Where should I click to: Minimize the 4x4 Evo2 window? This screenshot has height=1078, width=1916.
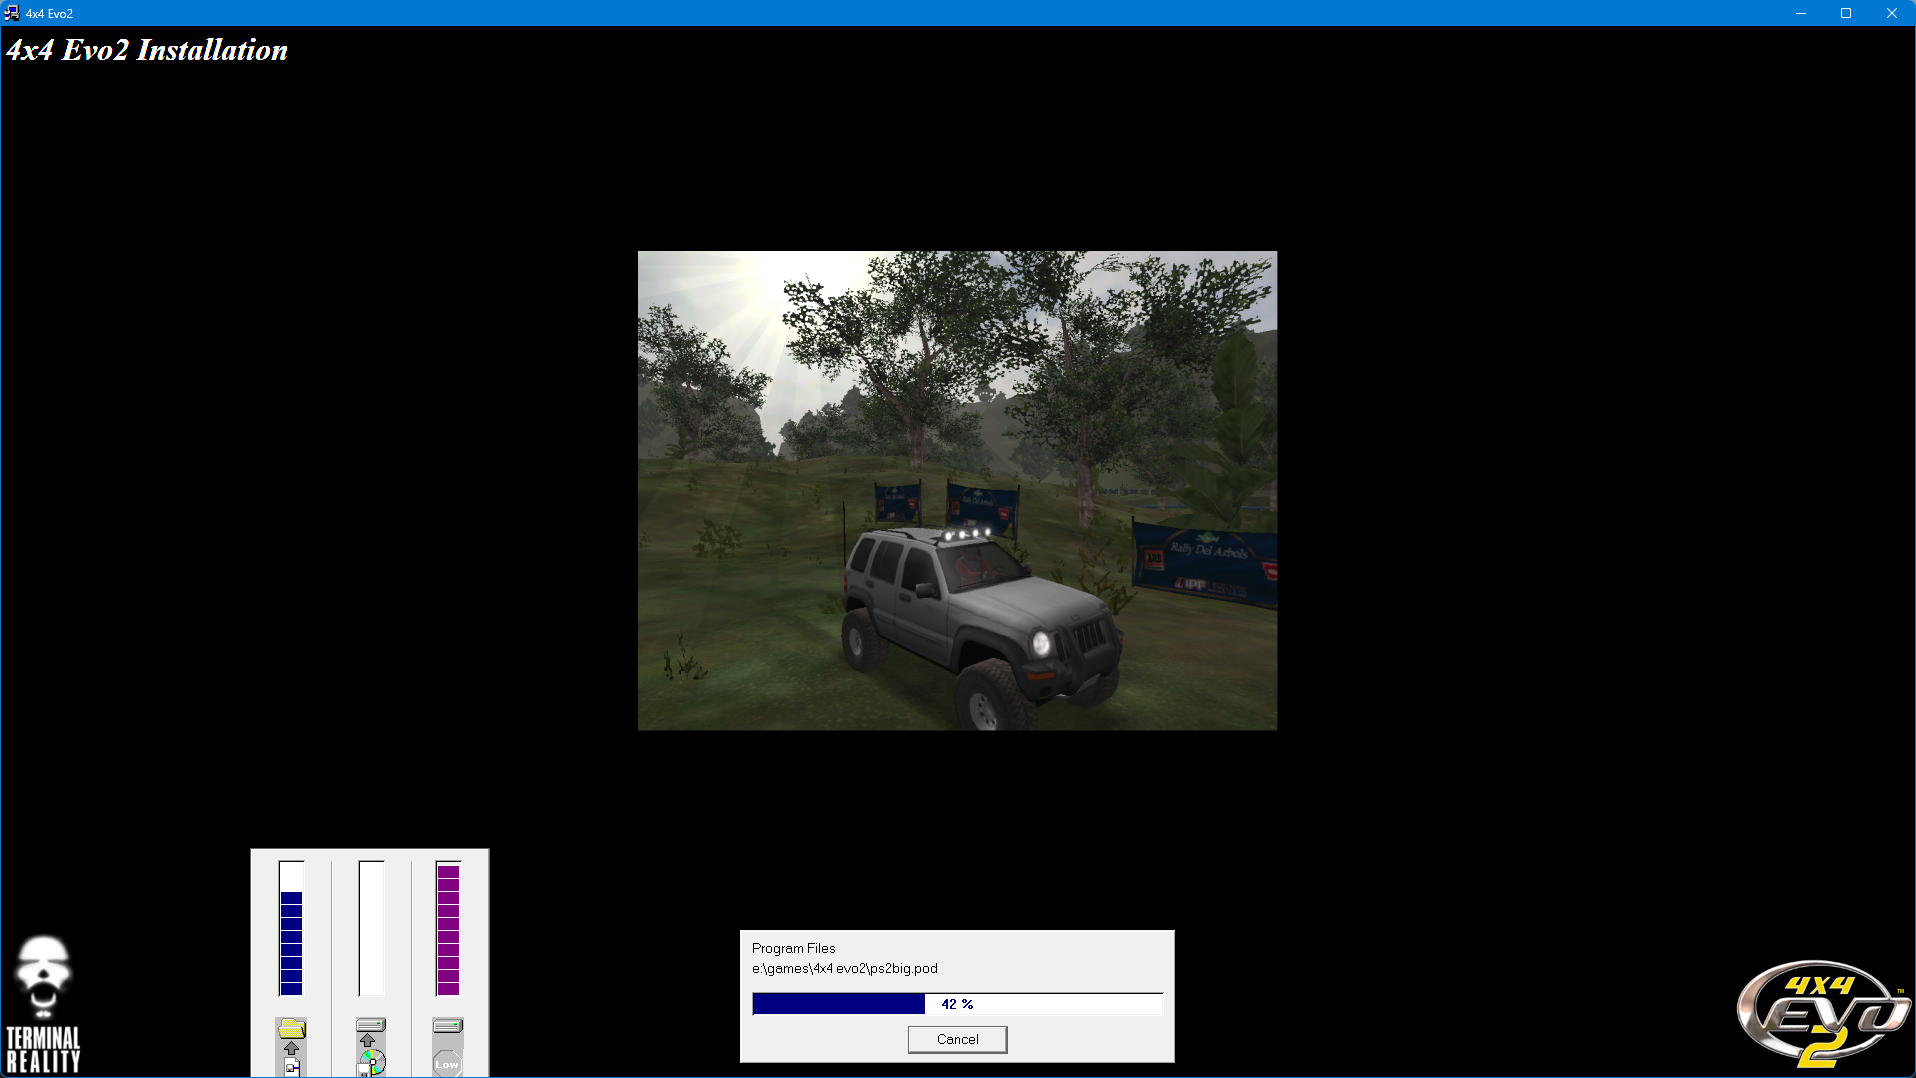1801,13
